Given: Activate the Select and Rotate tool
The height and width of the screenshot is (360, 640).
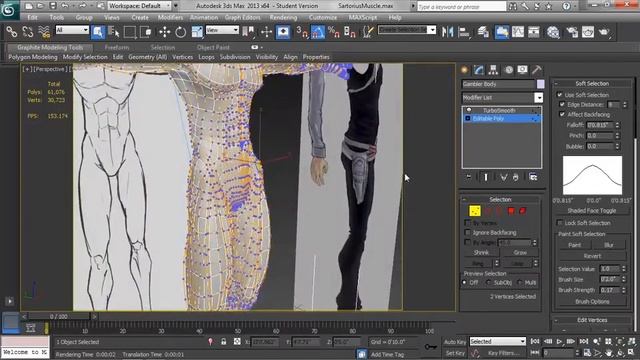Looking at the screenshot, I should point(180,32).
